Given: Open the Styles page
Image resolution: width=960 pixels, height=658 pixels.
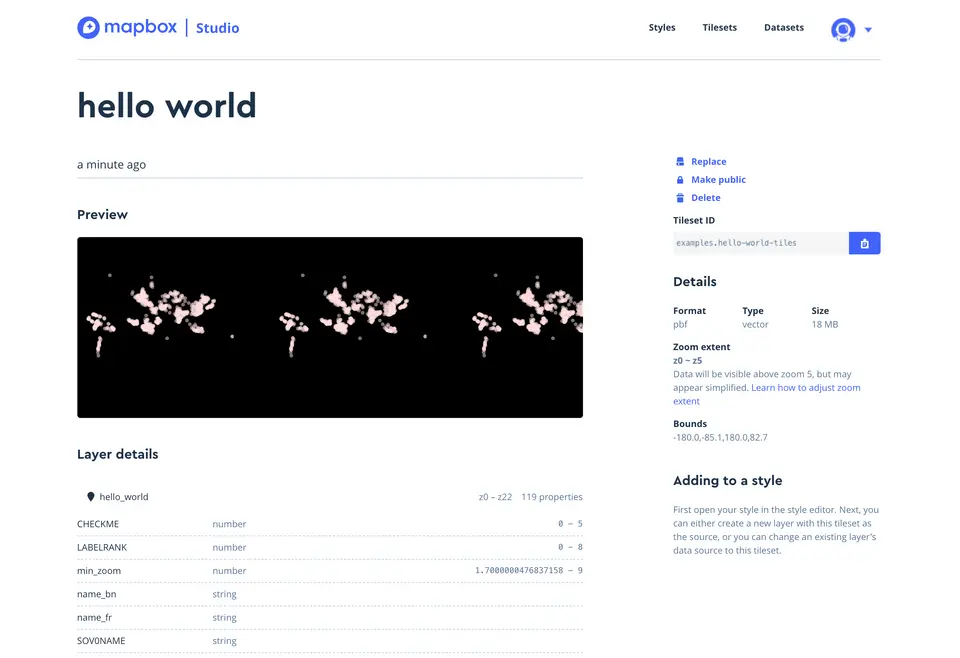Looking at the screenshot, I should [662, 28].
